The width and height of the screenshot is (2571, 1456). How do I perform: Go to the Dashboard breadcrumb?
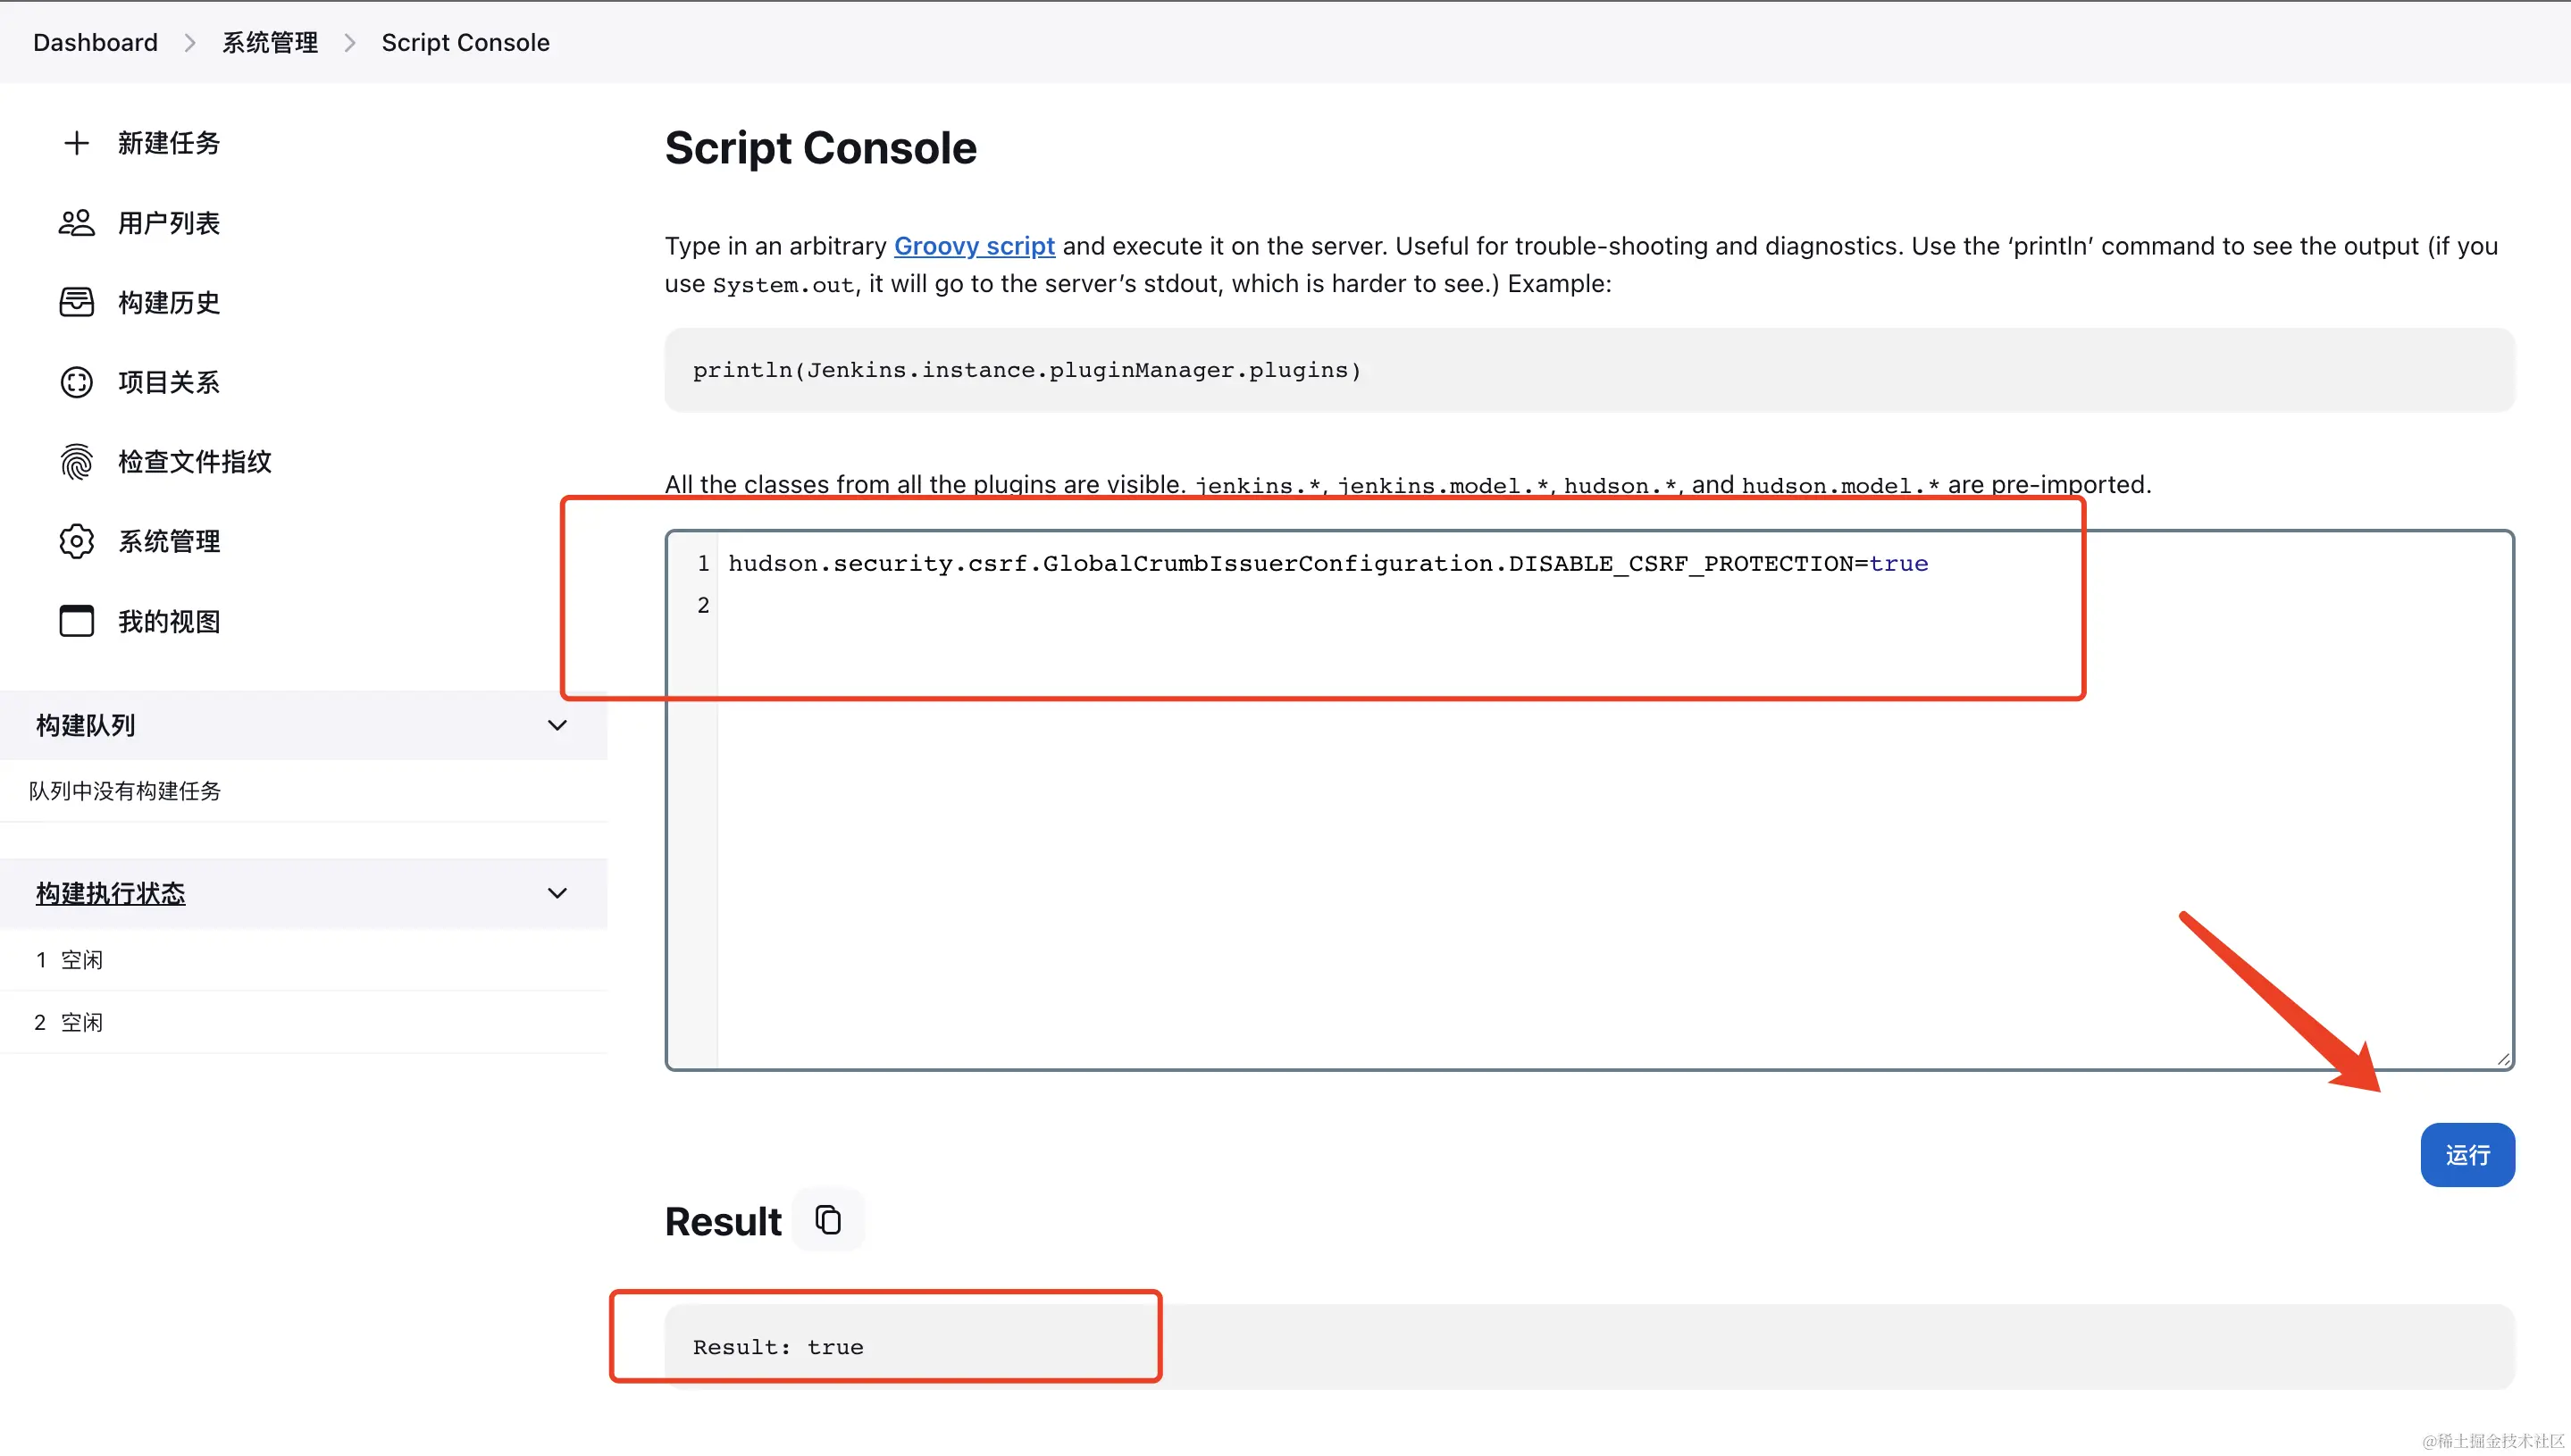95,42
